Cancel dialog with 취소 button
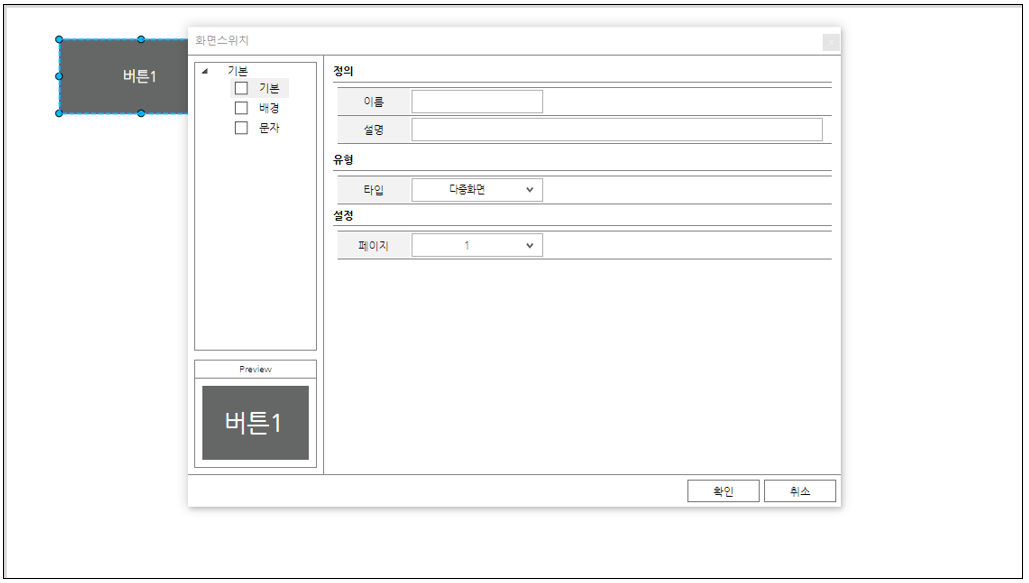1029x583 pixels. (x=800, y=491)
